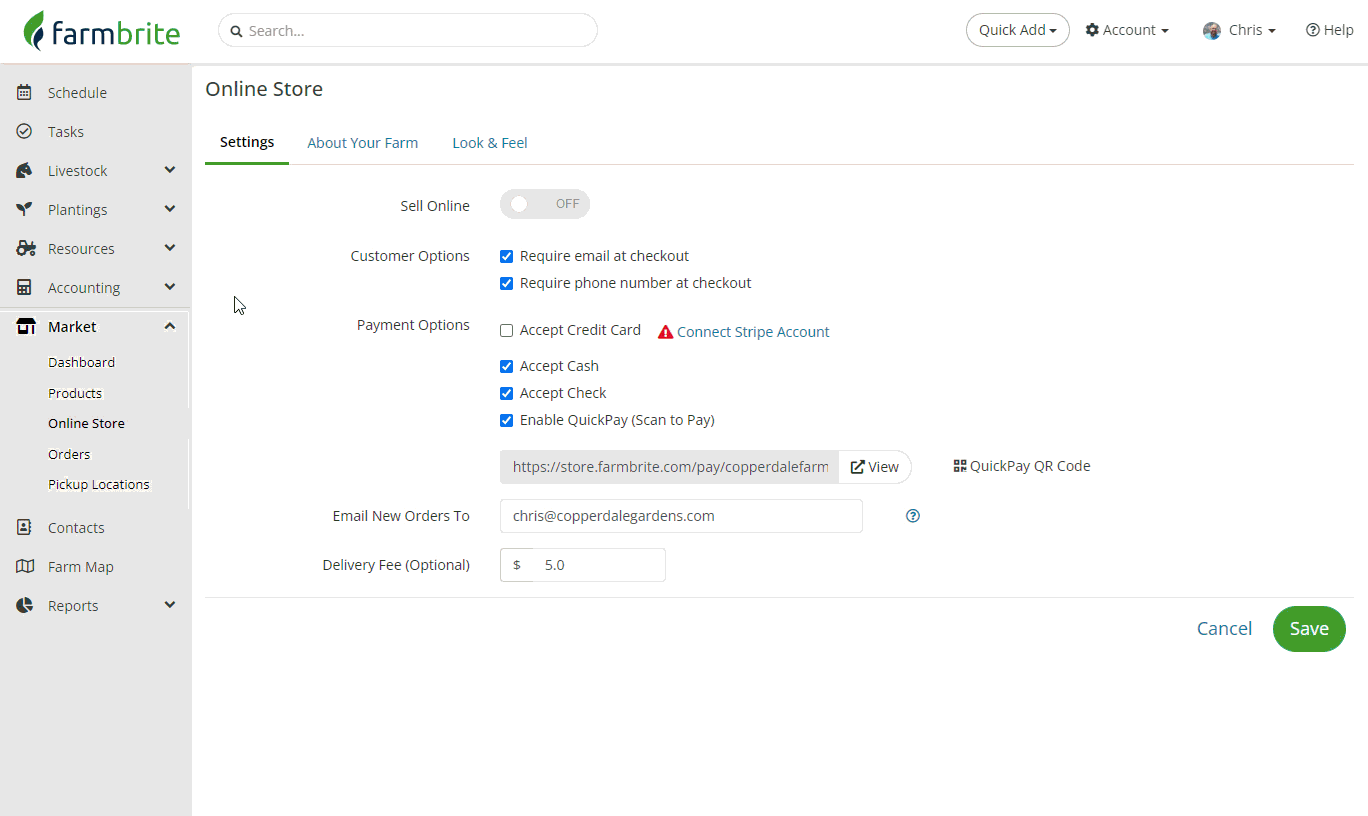Expand the Plantings menu chevron
The image size is (1368, 816).
pyautogui.click(x=170, y=209)
